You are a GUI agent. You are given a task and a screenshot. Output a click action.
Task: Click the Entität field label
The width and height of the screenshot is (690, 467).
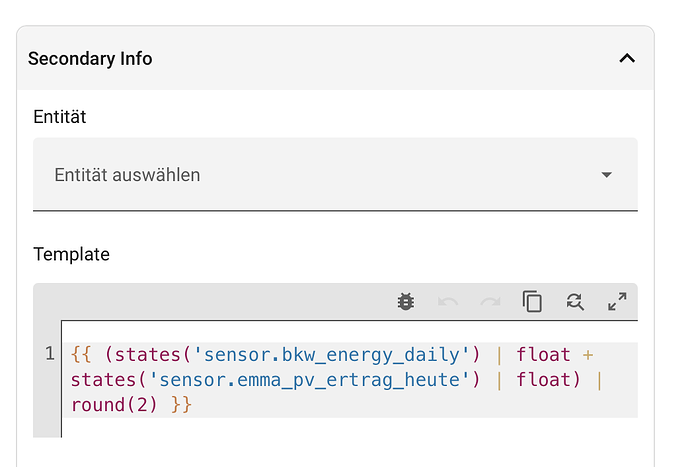click(59, 117)
